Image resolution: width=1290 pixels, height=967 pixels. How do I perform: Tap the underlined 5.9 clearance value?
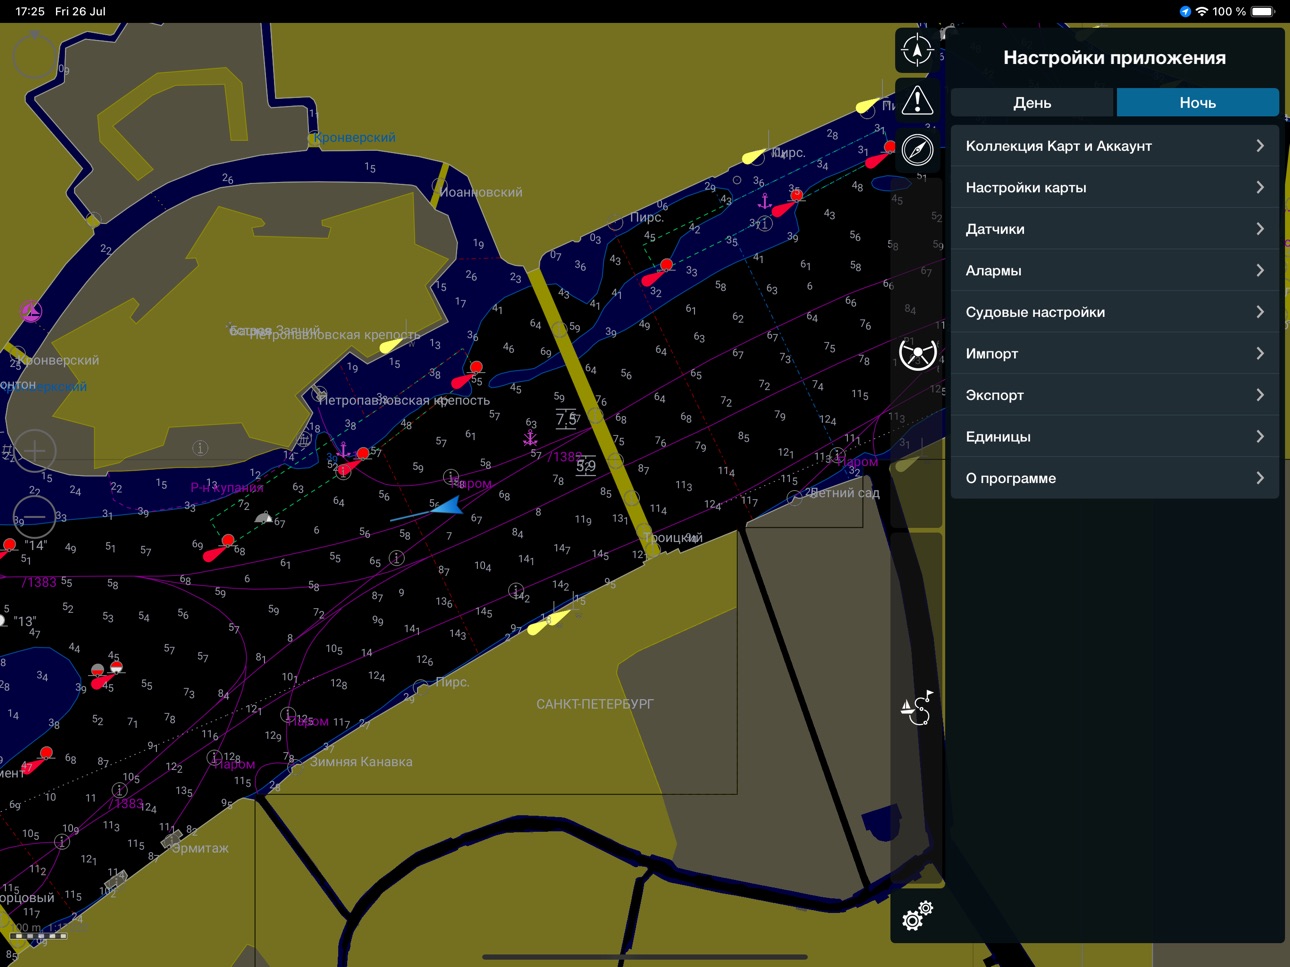coord(586,466)
